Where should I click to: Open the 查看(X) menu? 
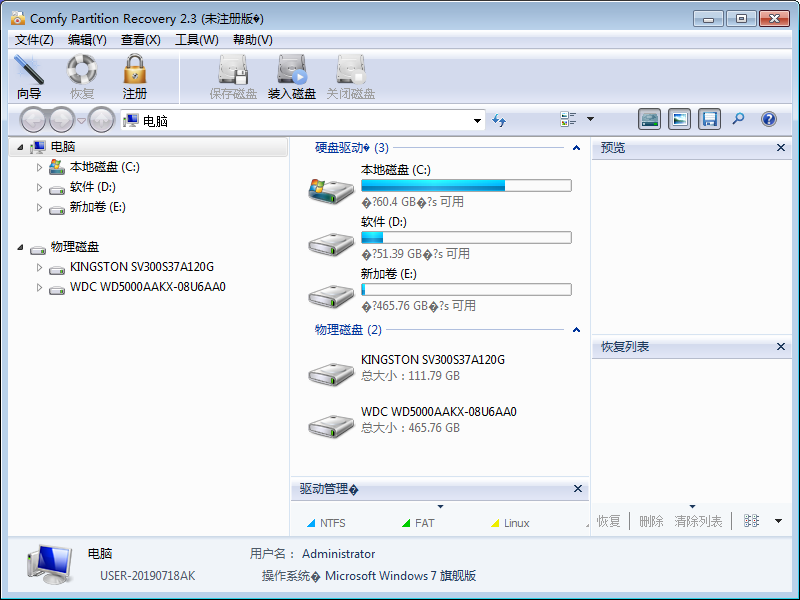click(141, 40)
